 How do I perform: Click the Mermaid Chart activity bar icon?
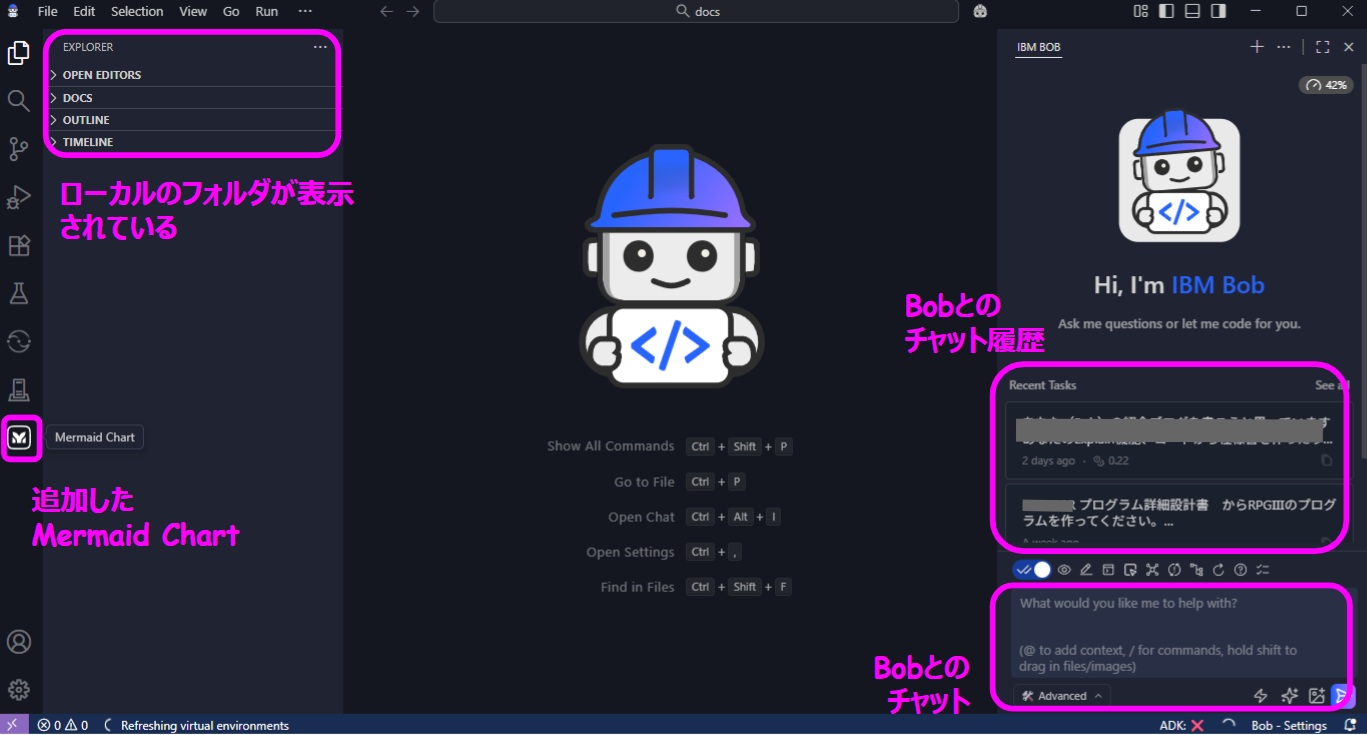tap(20, 437)
